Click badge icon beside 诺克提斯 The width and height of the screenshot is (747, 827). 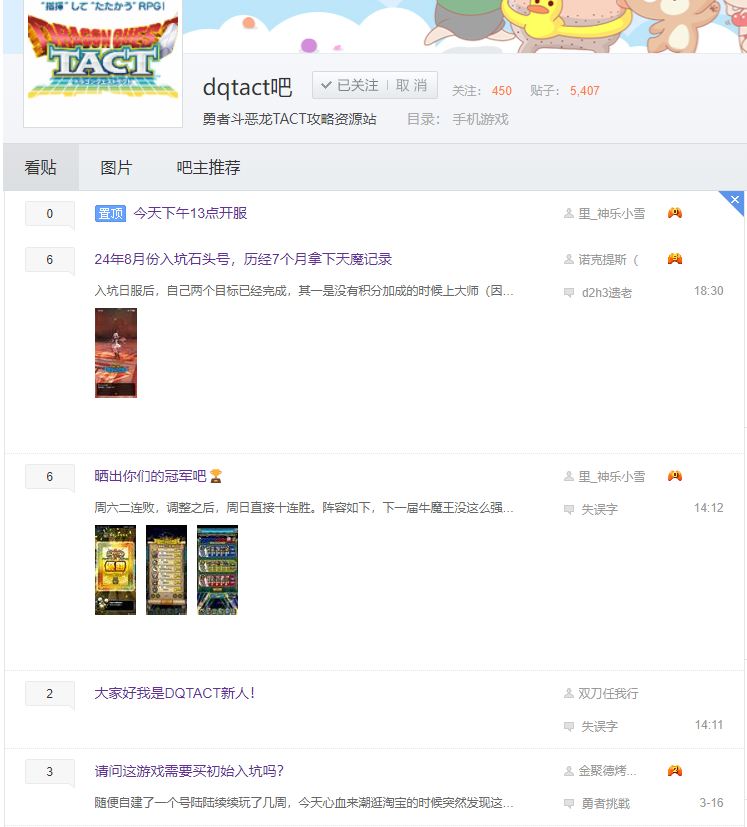coord(675,258)
